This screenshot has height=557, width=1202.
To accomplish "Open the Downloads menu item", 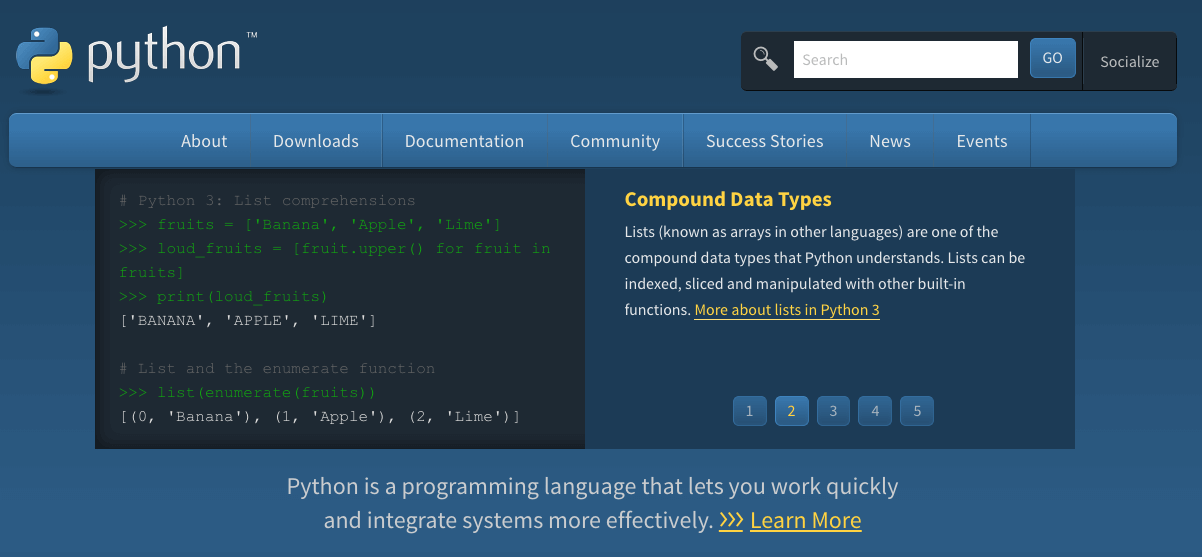I will pyautogui.click(x=316, y=141).
